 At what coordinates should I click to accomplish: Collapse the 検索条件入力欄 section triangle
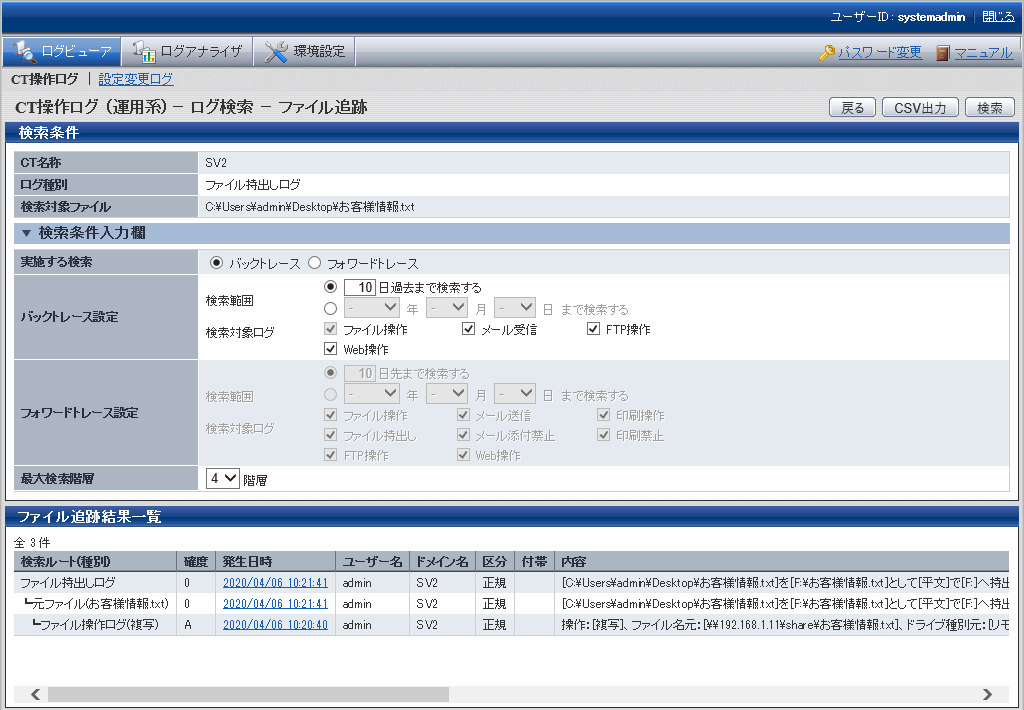[27, 233]
